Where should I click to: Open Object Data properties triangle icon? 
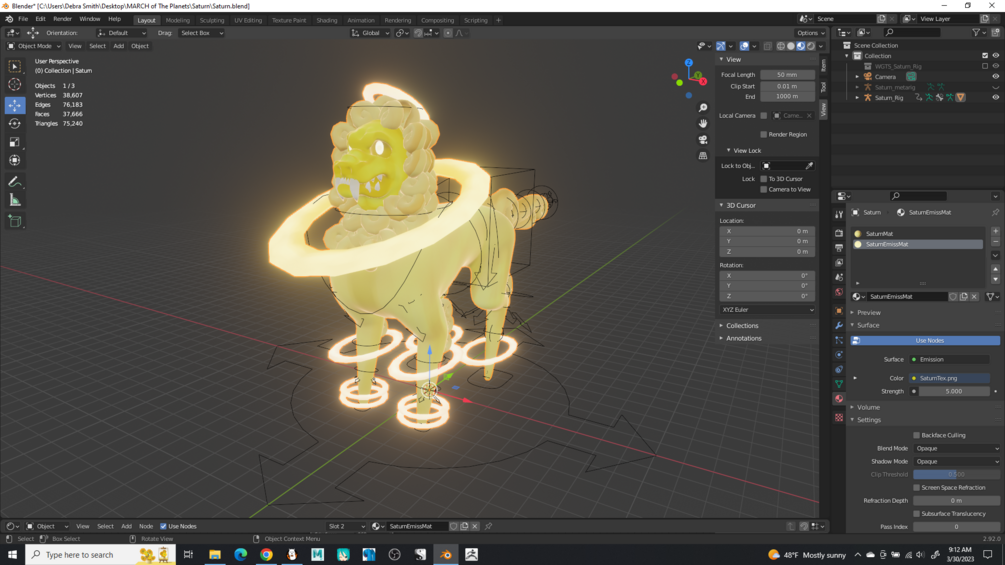point(839,384)
